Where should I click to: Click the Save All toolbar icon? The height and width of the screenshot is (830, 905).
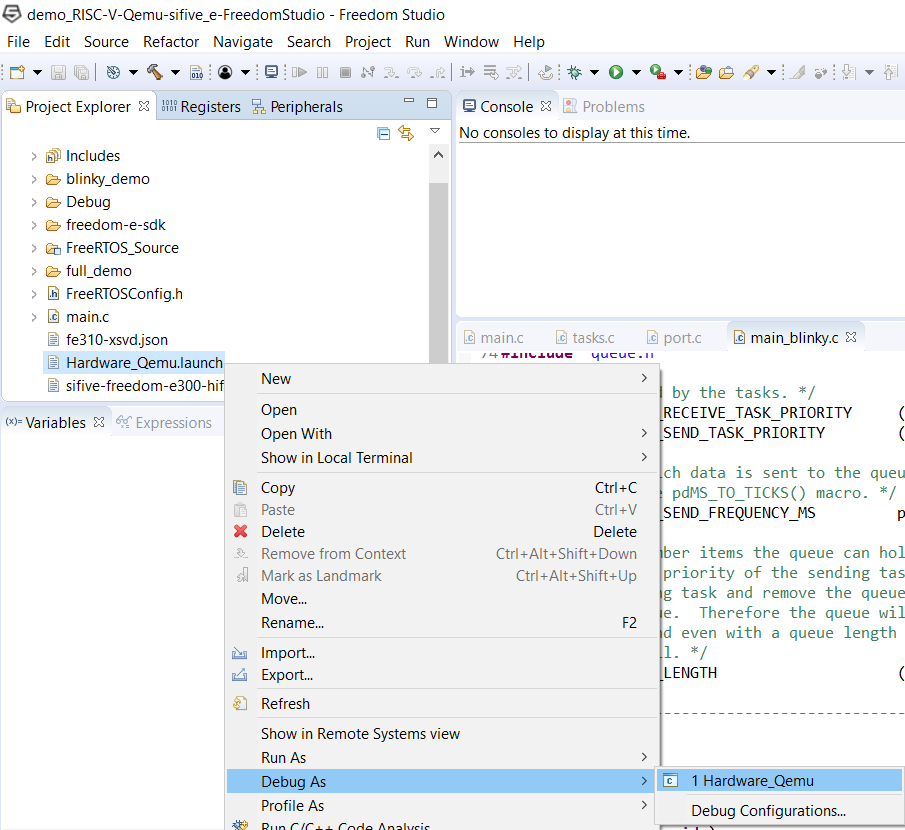[81, 72]
